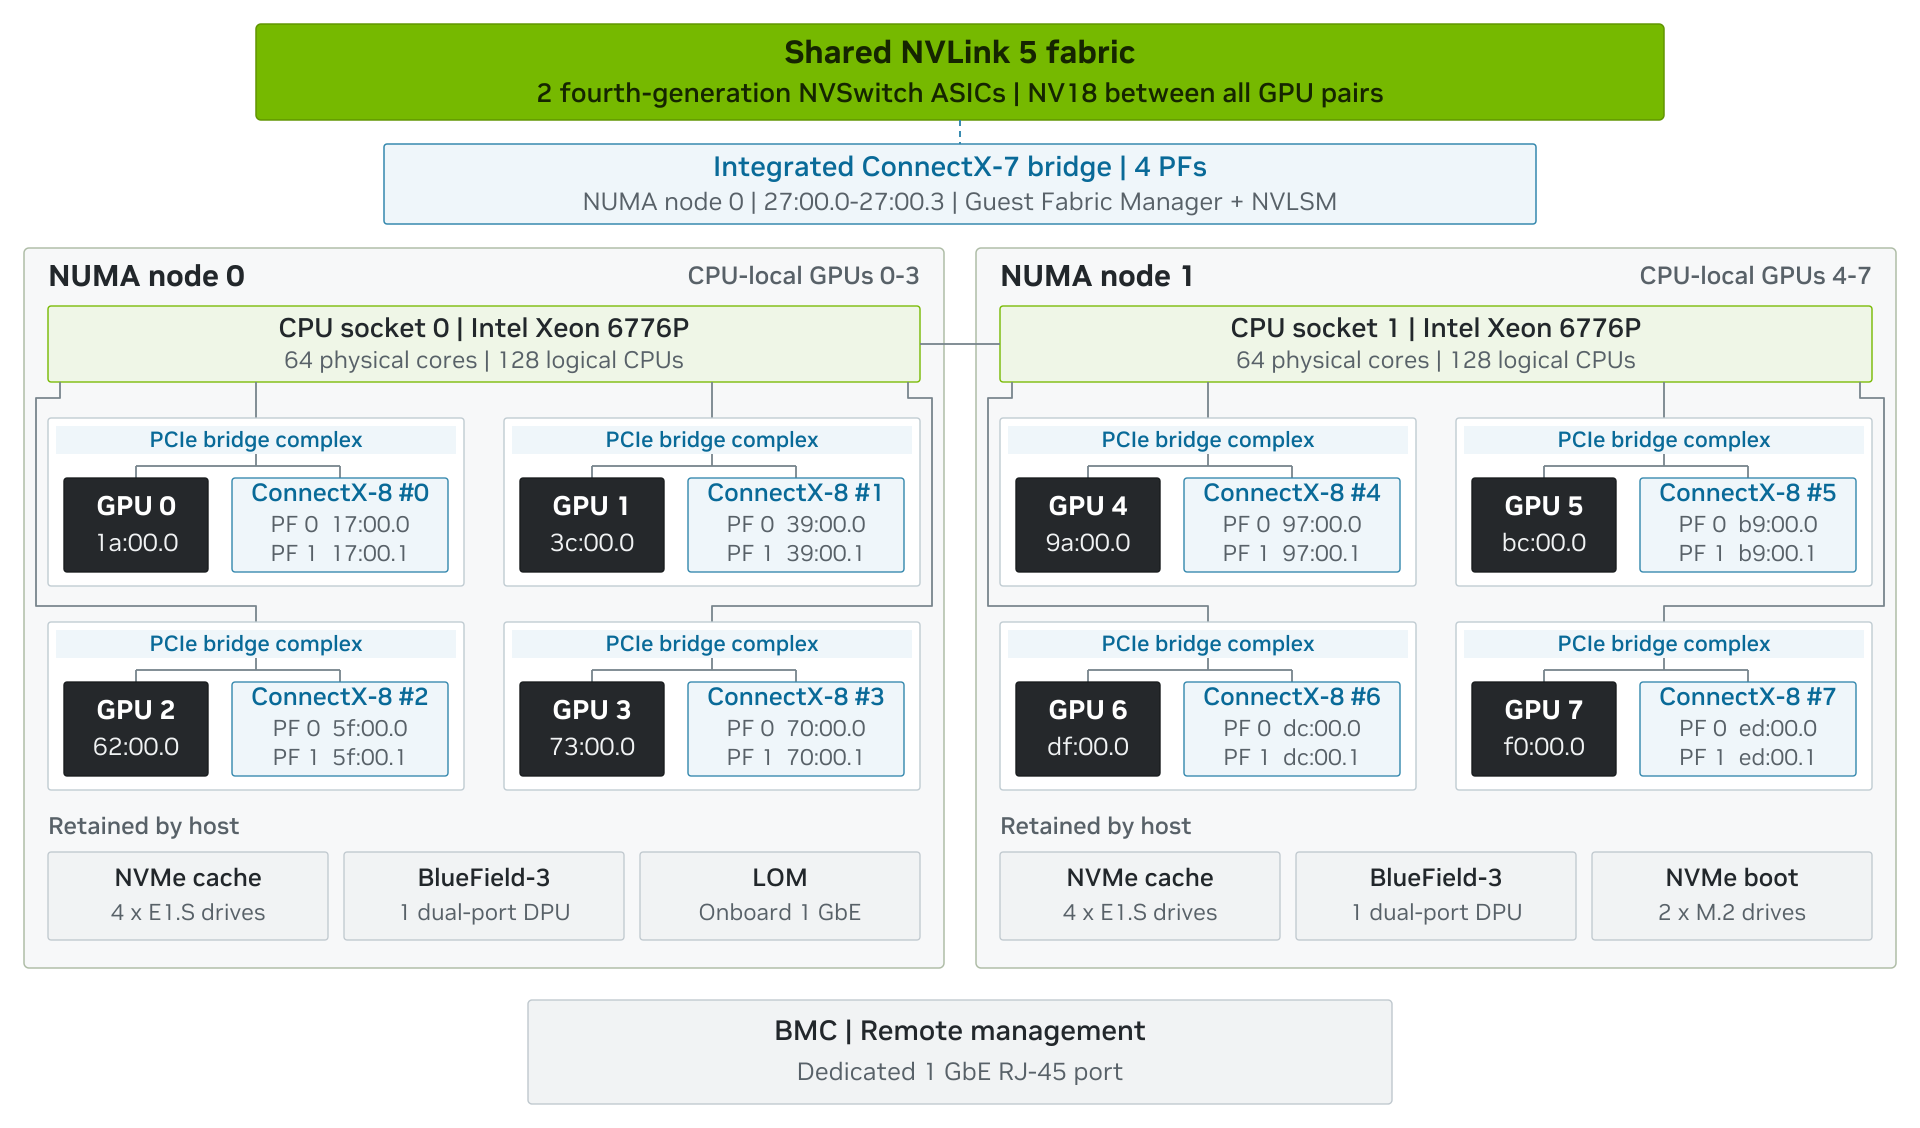1920x1128 pixels.
Task: Select the ConnectX-8 #3 box
Action: 796,729
